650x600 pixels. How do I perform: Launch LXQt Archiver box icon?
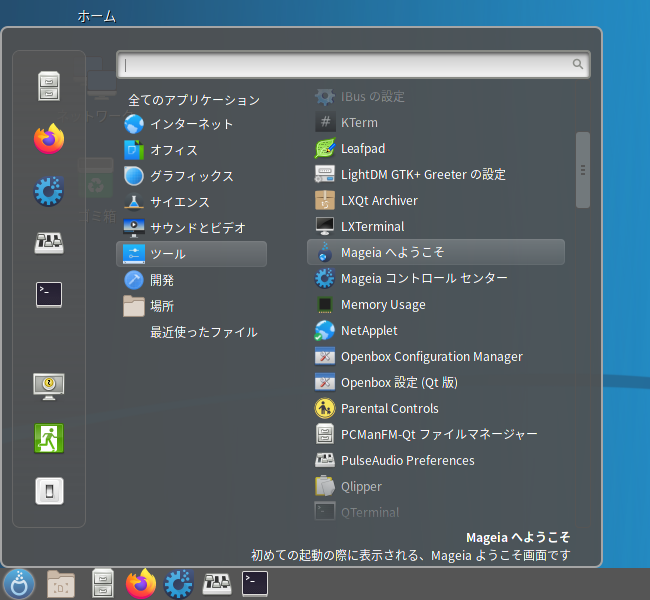(x=325, y=200)
